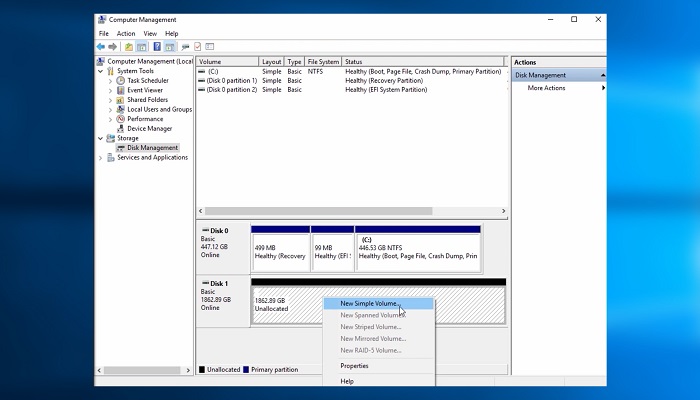
Task: Click the list view settings toolbar icon
Action: pyautogui.click(x=210, y=46)
